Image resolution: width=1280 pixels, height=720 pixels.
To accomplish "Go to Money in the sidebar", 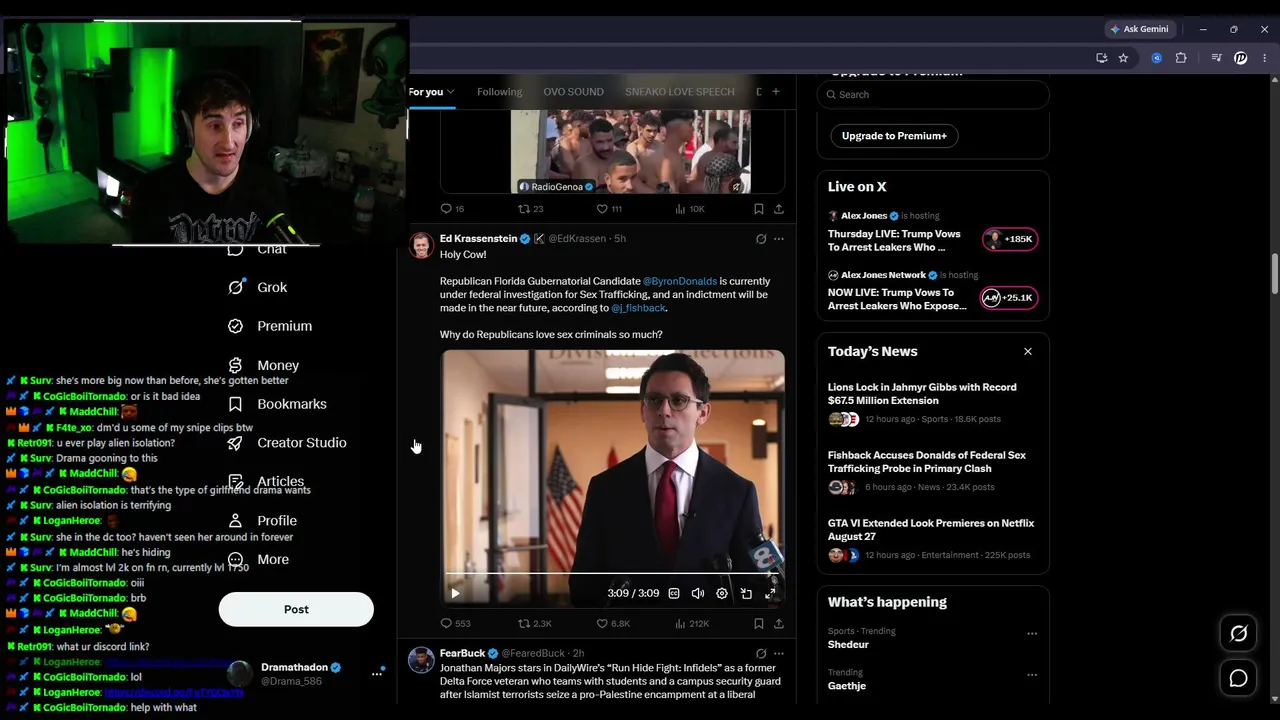I will 263,365.
